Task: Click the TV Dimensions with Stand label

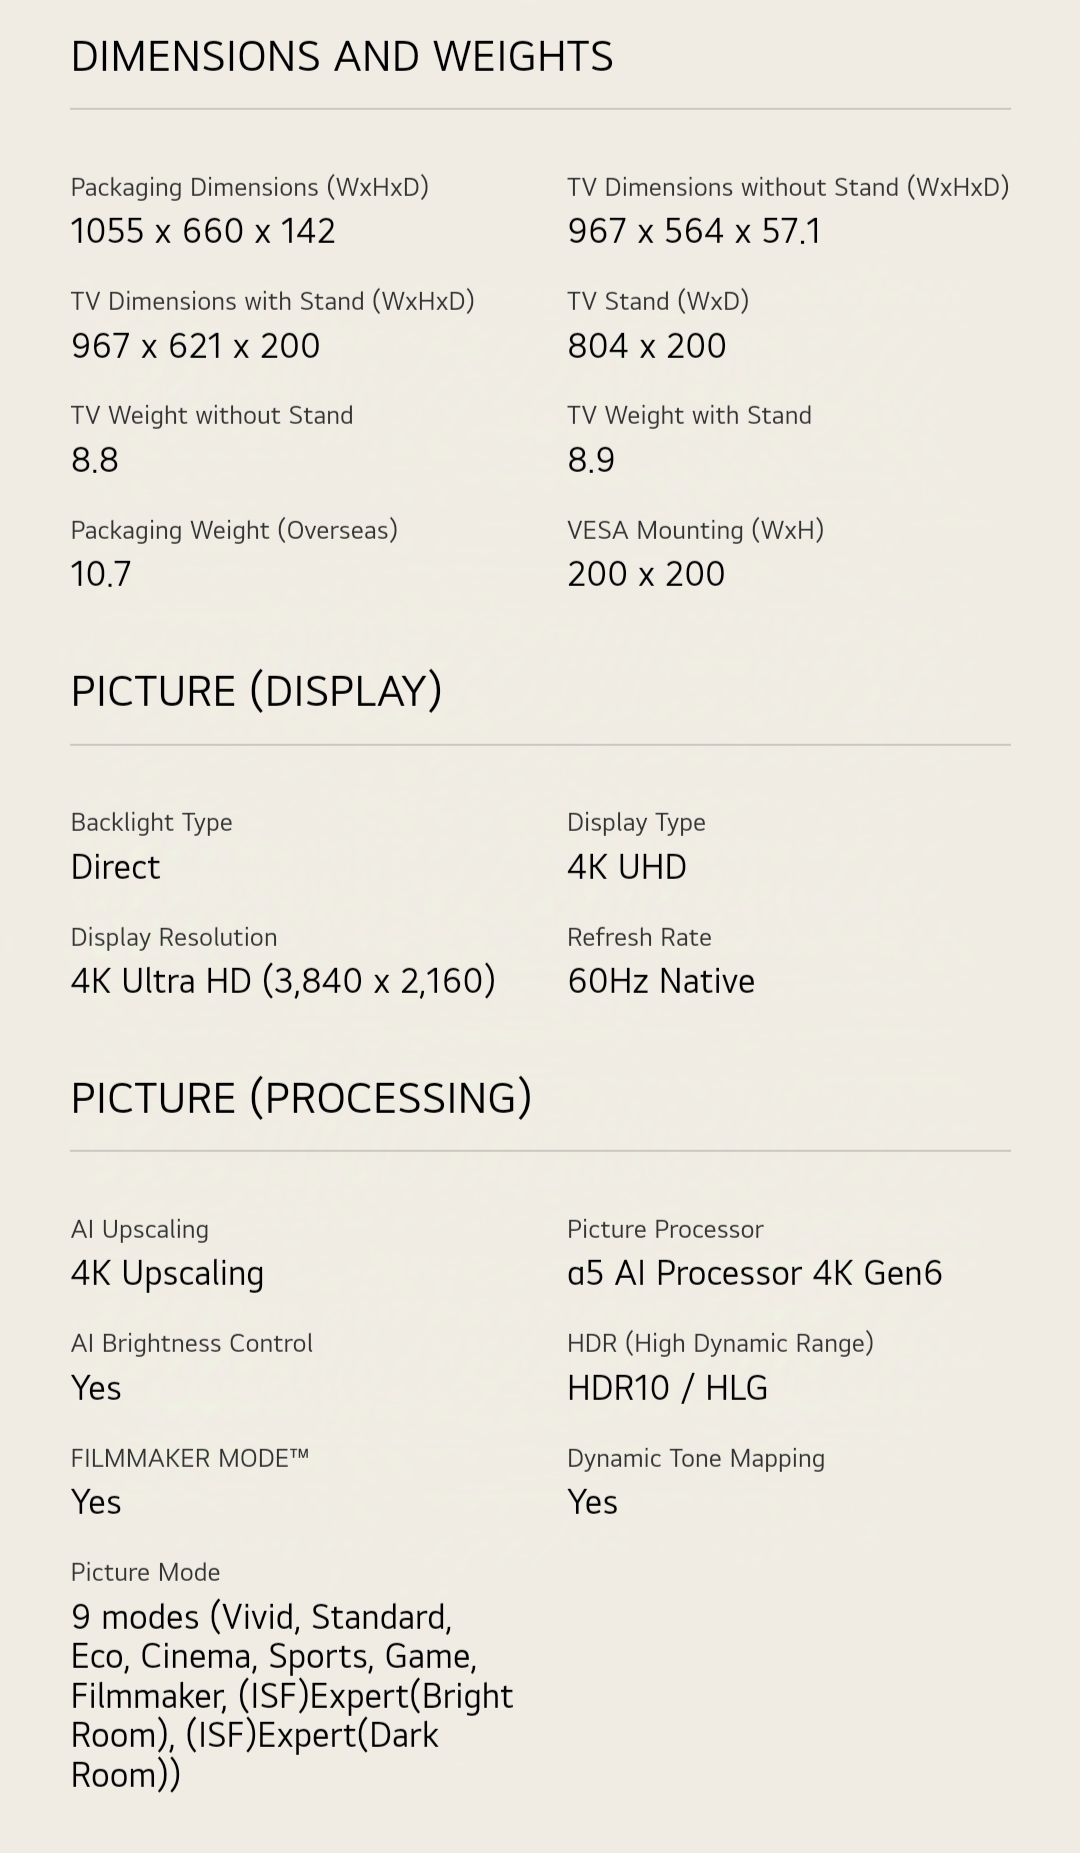Action: 272,301
